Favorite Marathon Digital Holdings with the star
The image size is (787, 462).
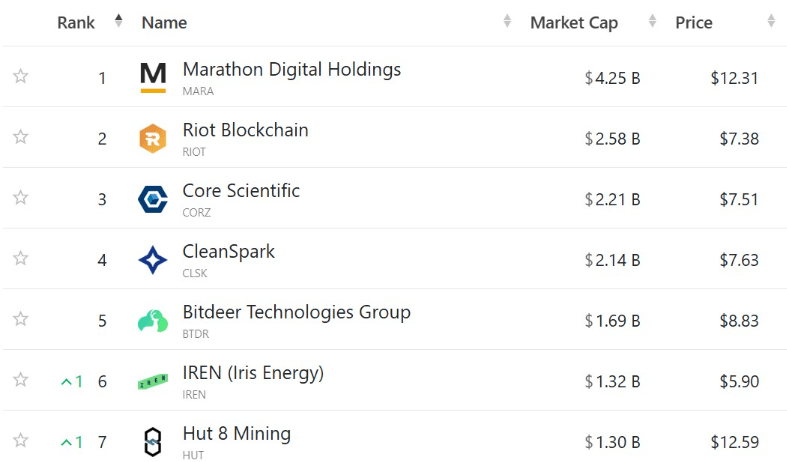point(21,76)
